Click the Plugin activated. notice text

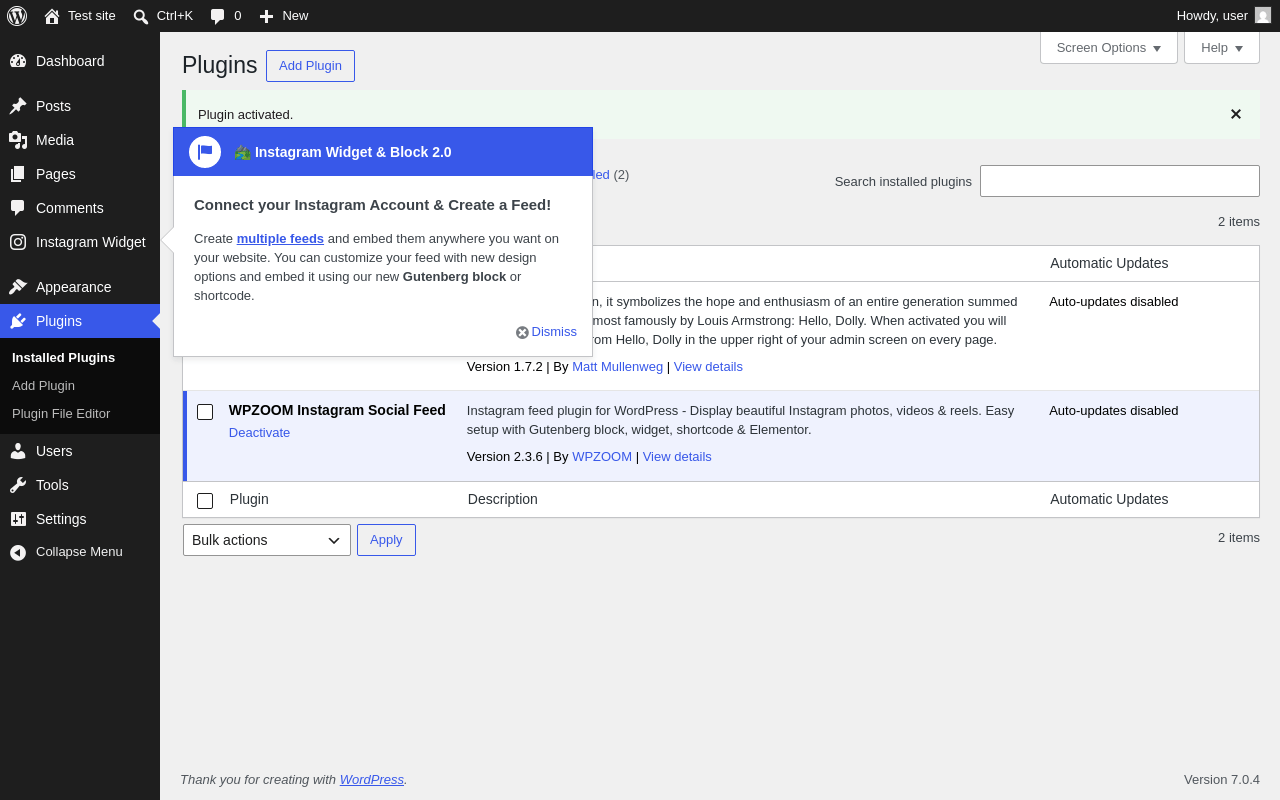coord(246,114)
